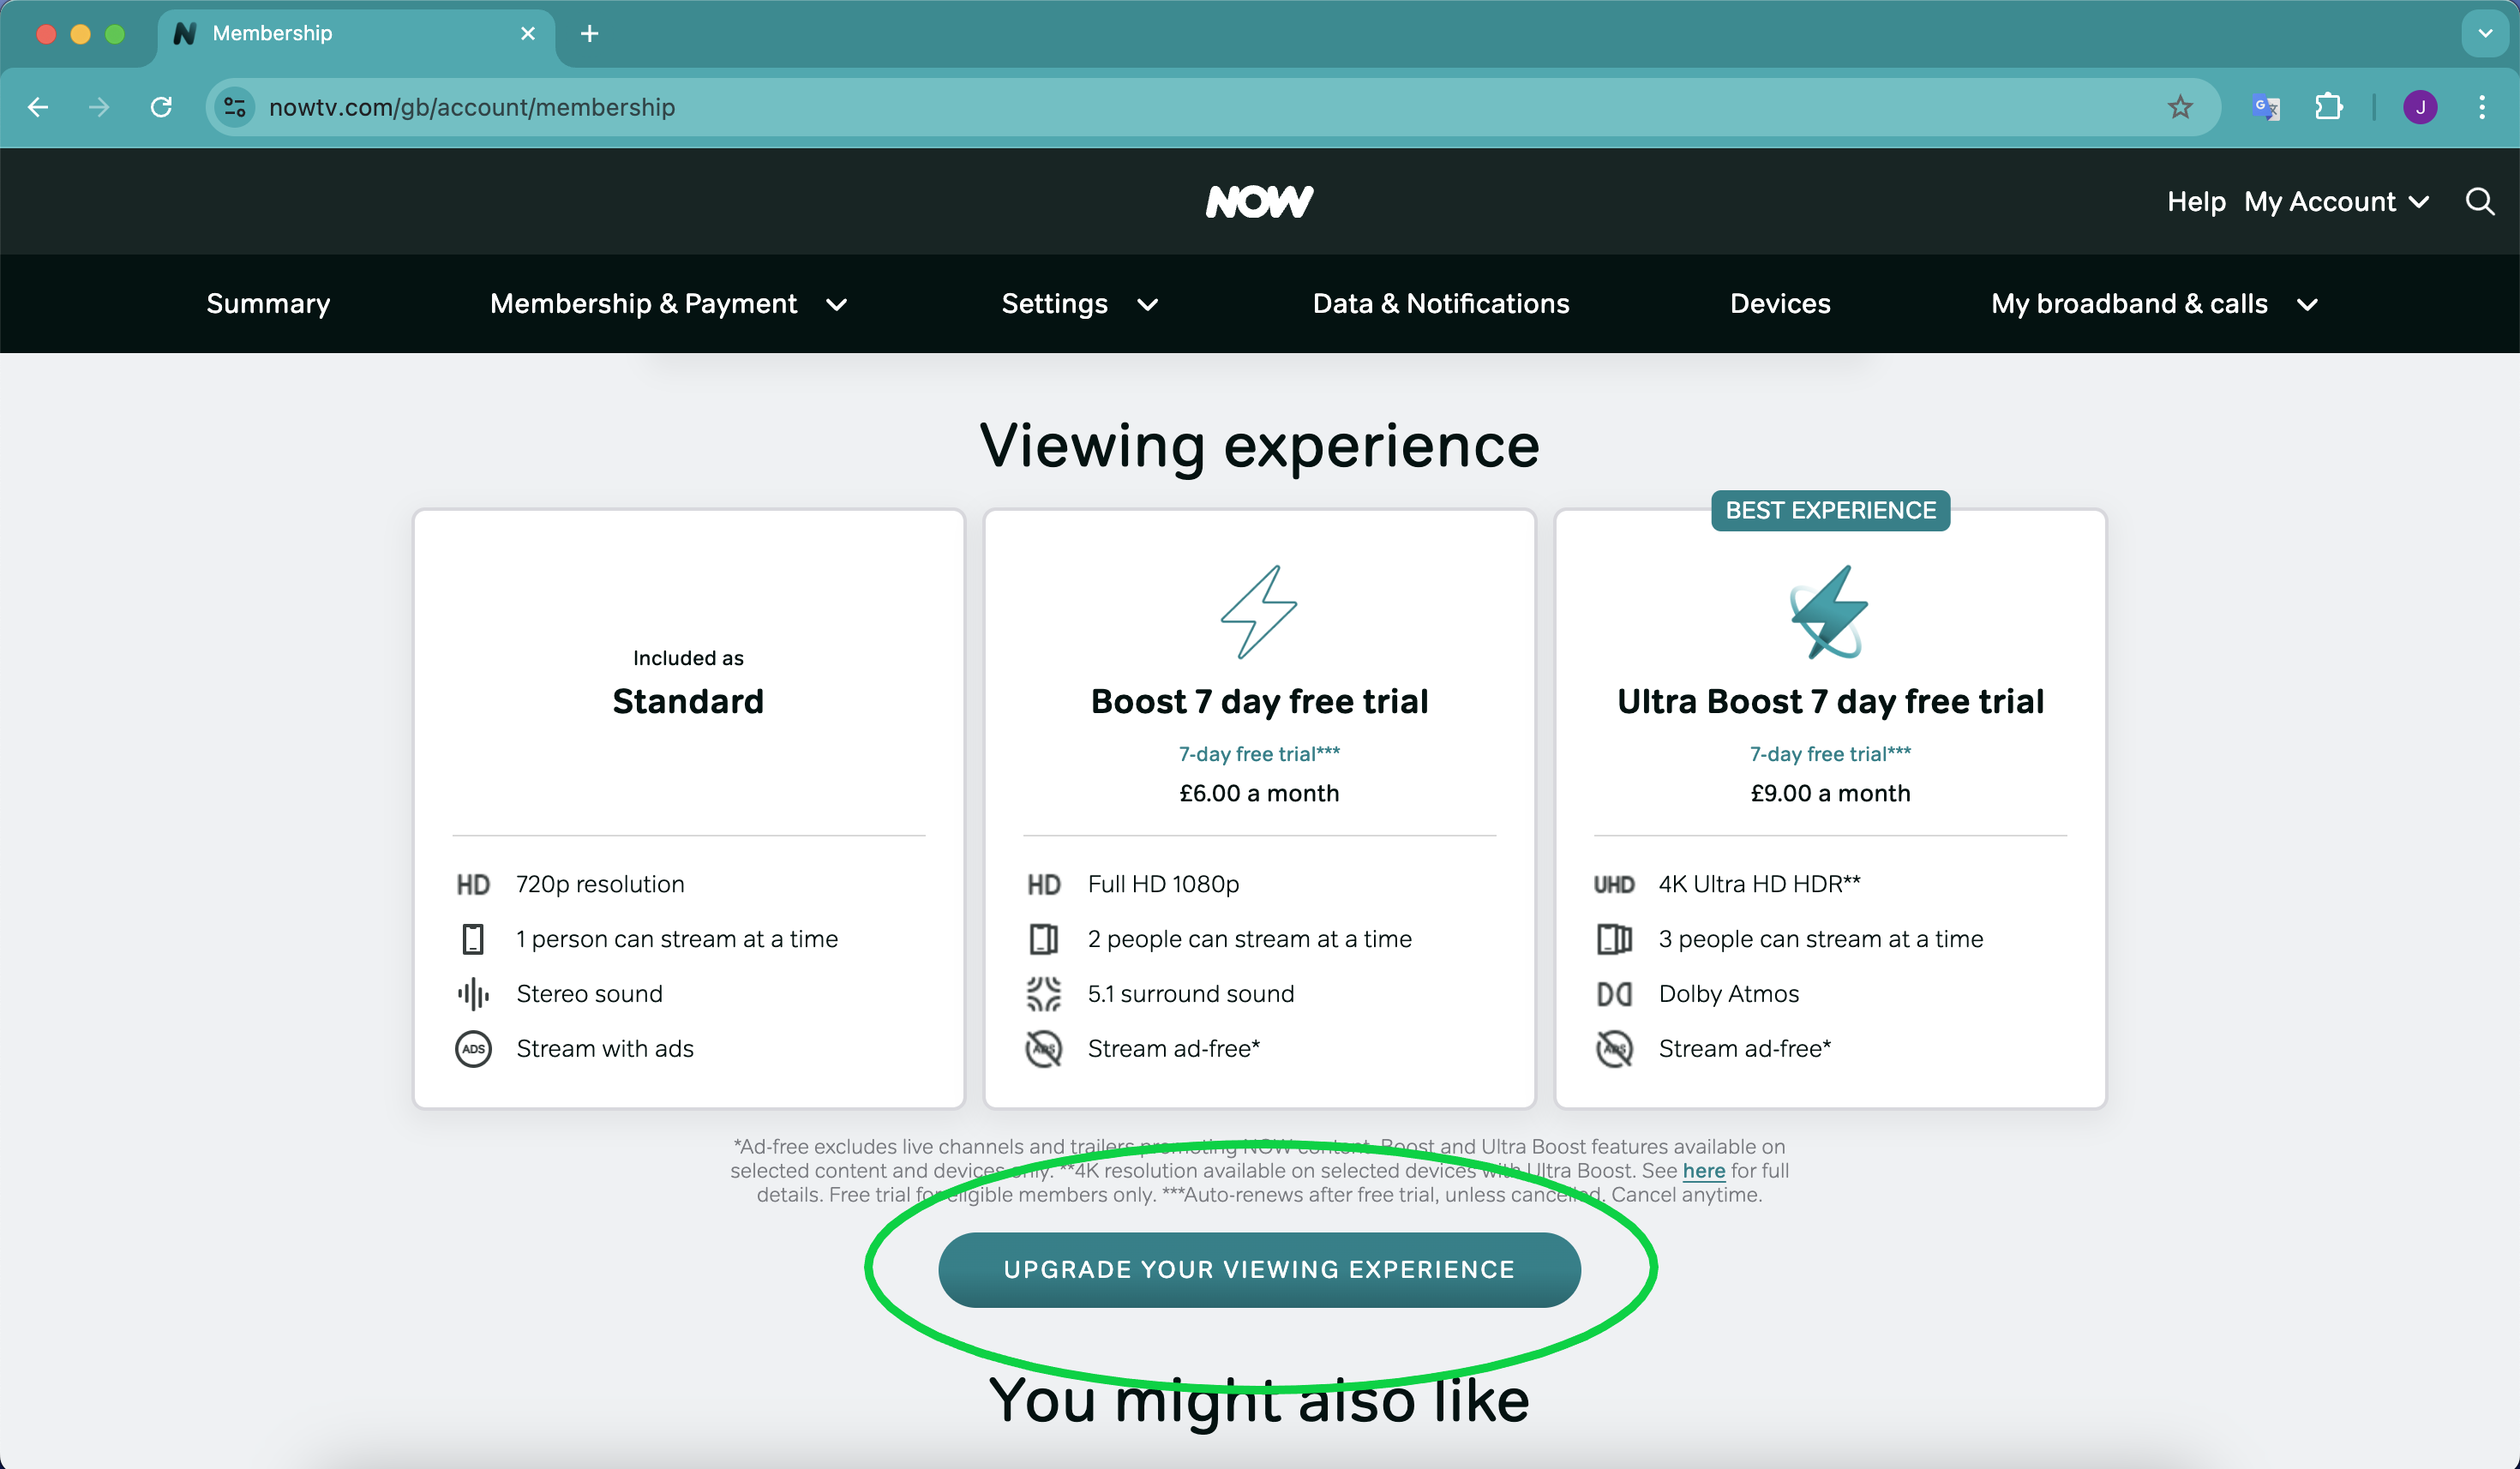Select the Standard plan card heading

pos(688,701)
